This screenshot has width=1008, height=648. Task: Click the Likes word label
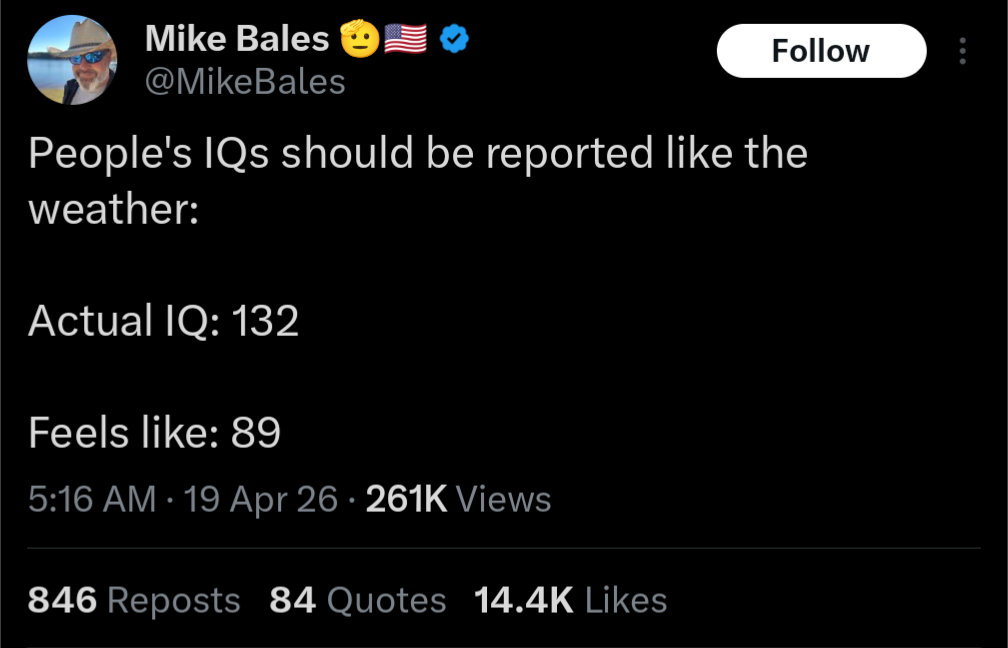[x=627, y=600]
